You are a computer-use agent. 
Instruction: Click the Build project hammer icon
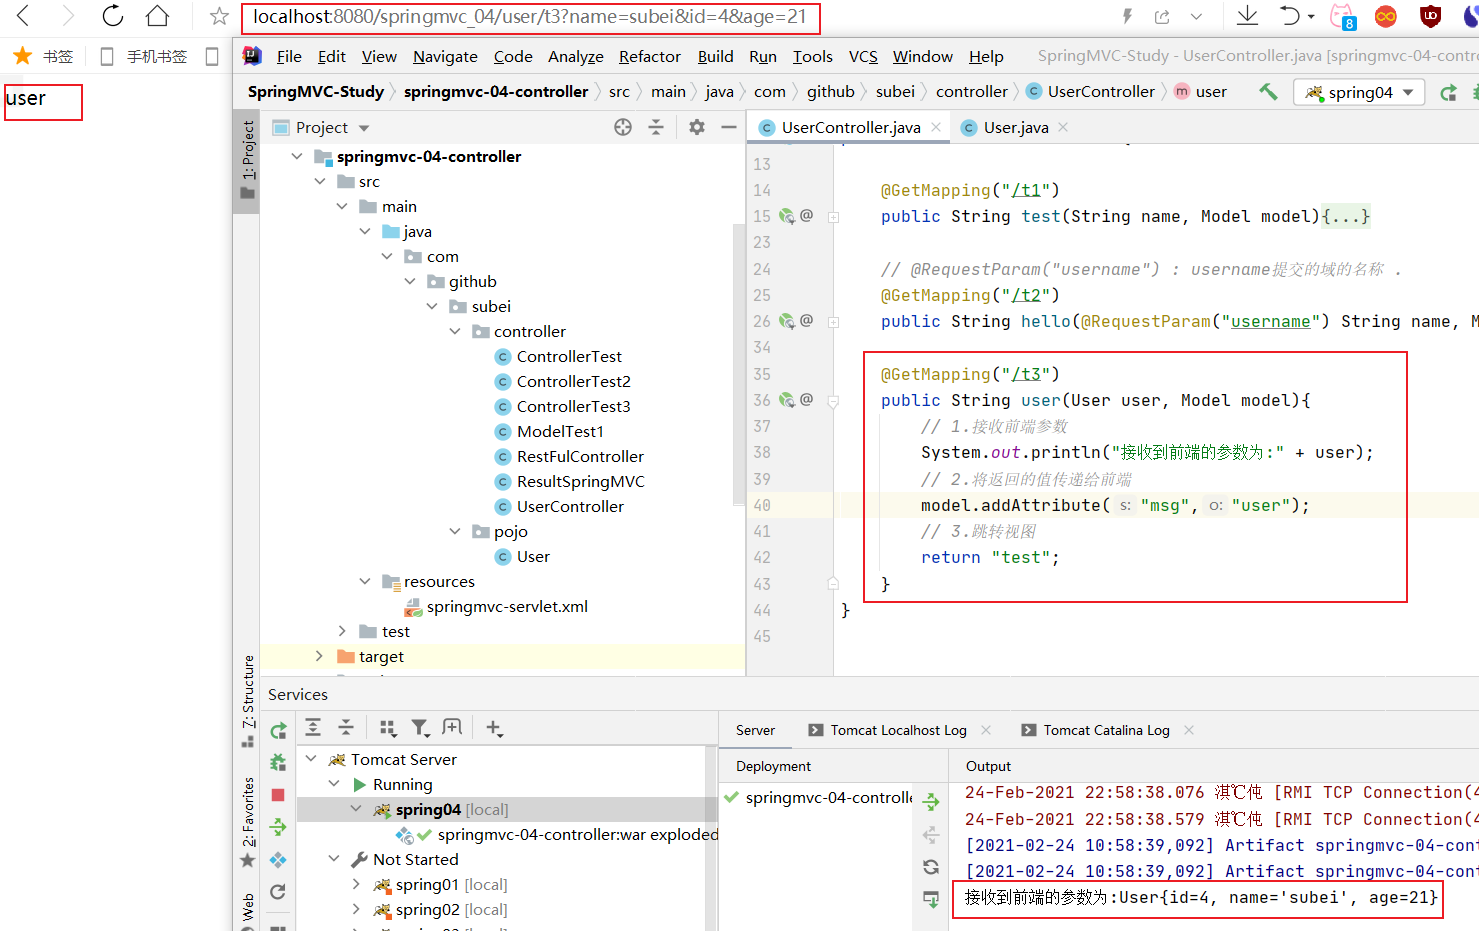point(1268,92)
